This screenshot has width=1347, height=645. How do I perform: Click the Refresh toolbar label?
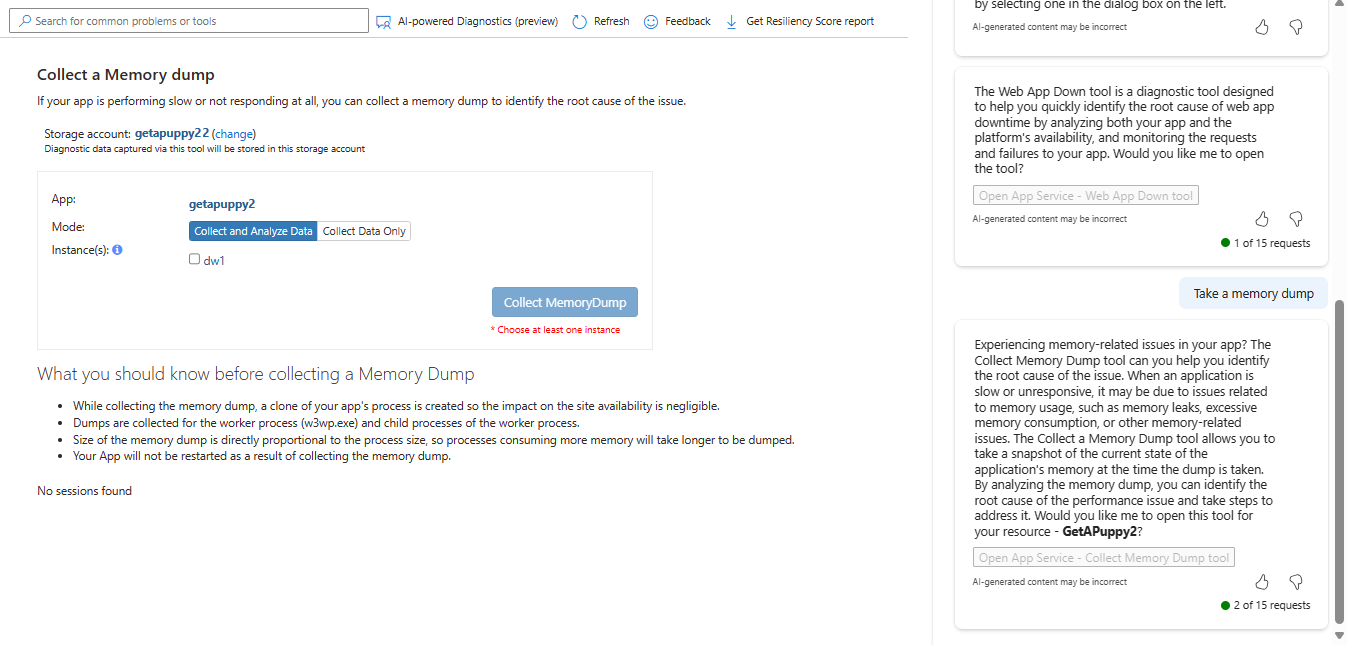pyautogui.click(x=612, y=21)
